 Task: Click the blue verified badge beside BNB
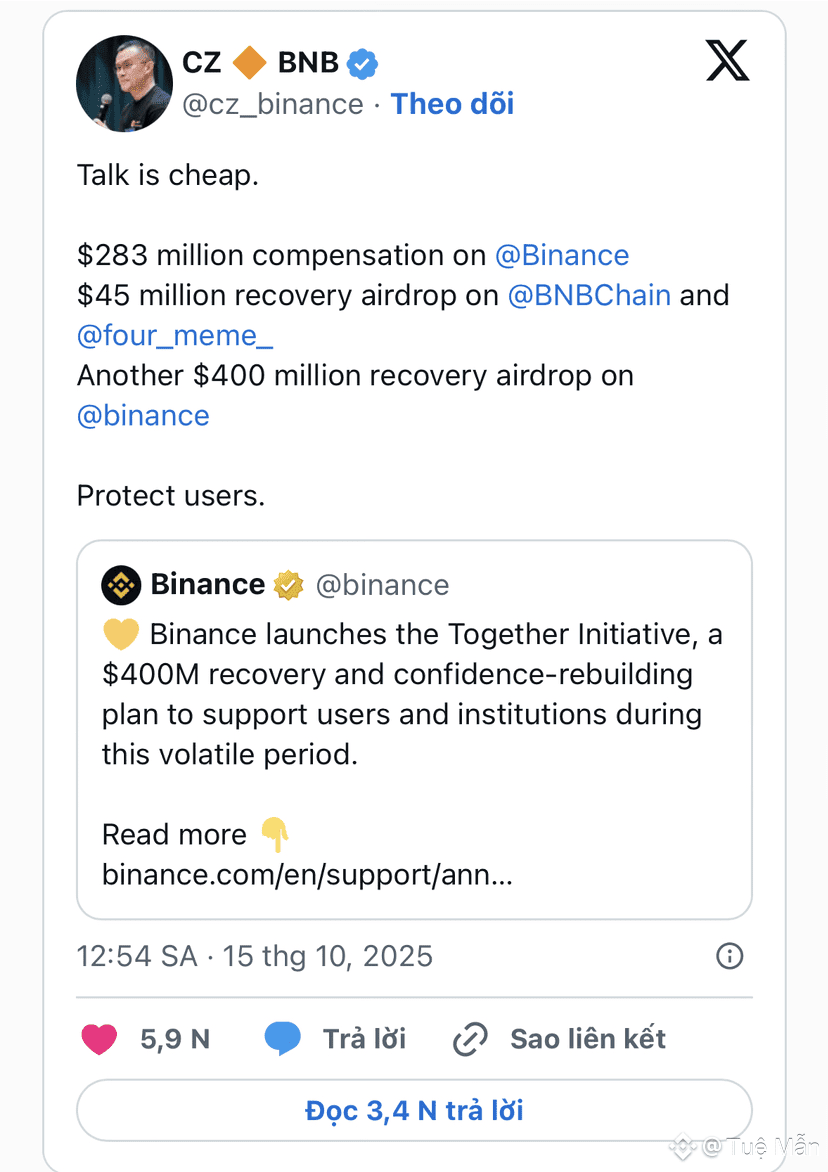pyautogui.click(x=362, y=64)
